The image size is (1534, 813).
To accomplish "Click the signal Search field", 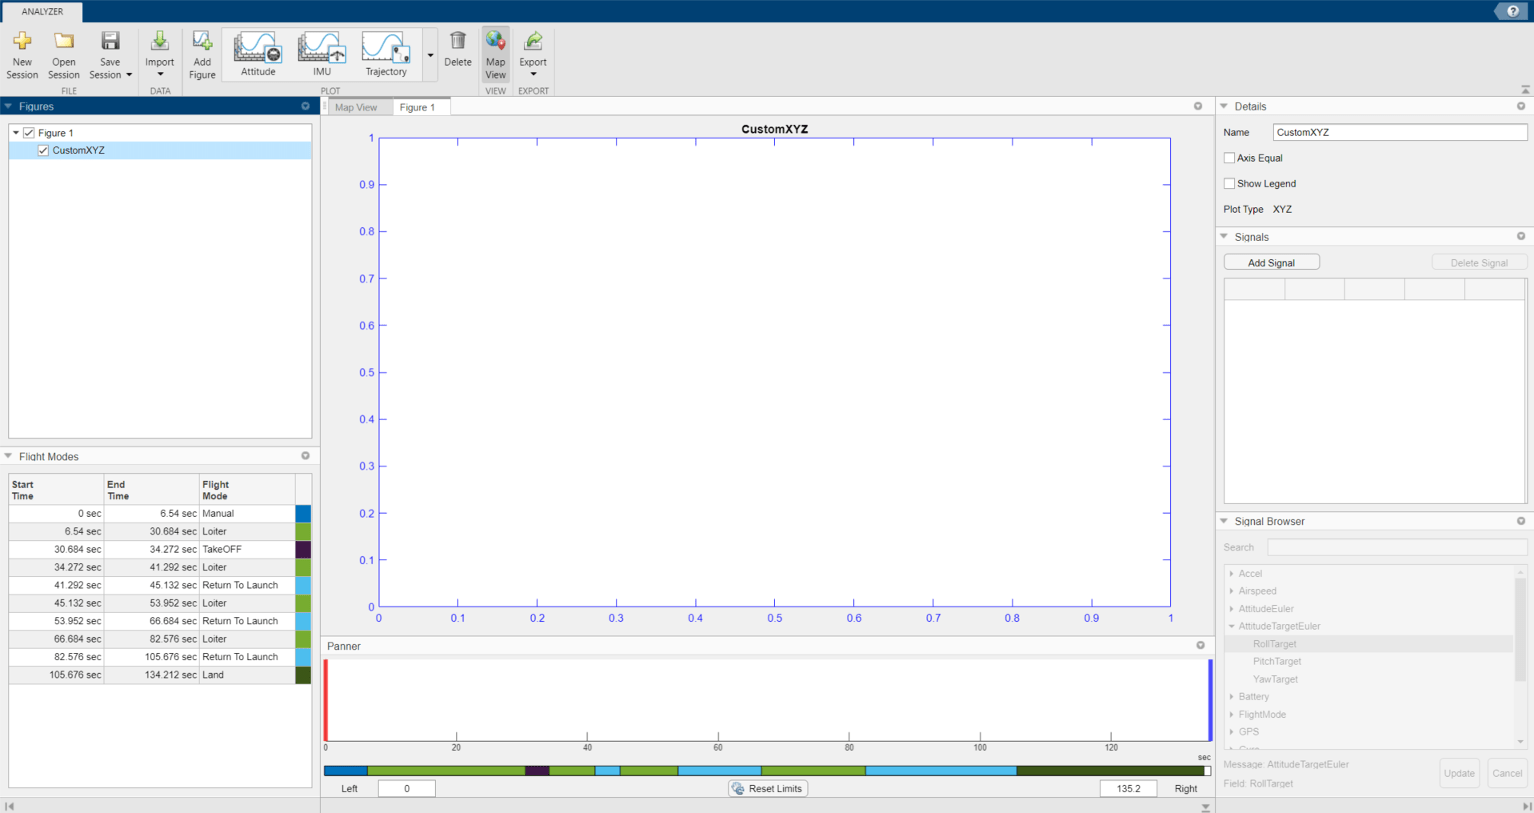I will pos(1396,547).
